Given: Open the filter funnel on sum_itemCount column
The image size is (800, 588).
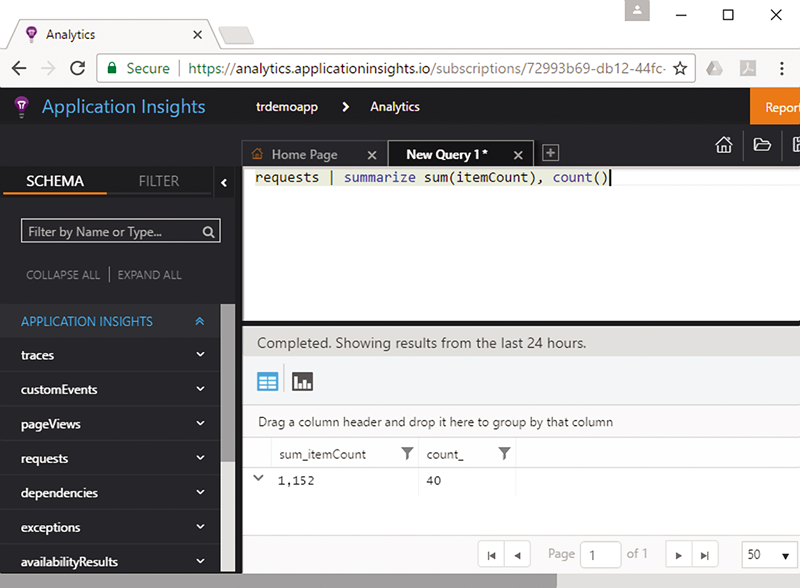Looking at the screenshot, I should tap(406, 453).
